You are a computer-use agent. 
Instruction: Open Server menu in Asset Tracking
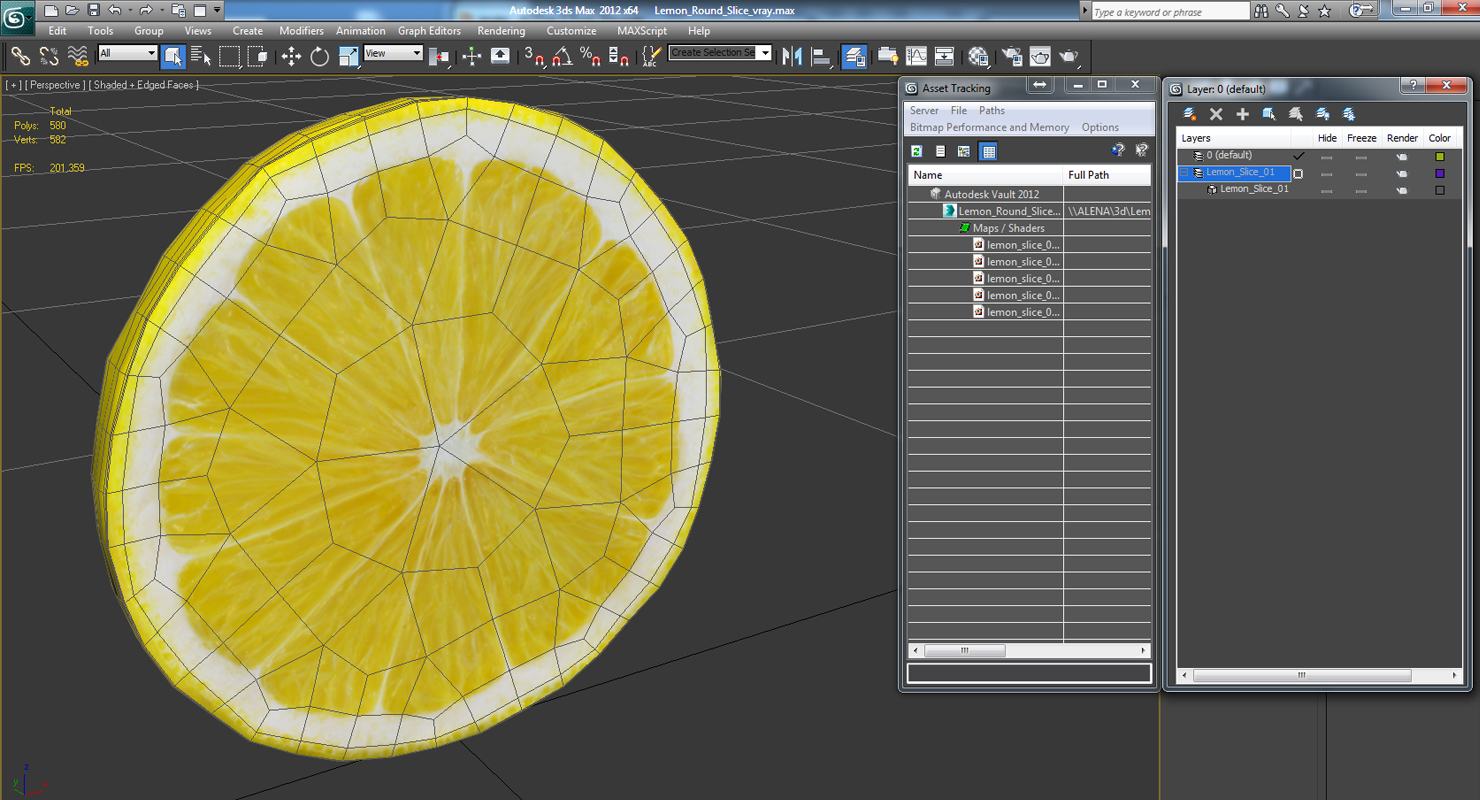[924, 111]
